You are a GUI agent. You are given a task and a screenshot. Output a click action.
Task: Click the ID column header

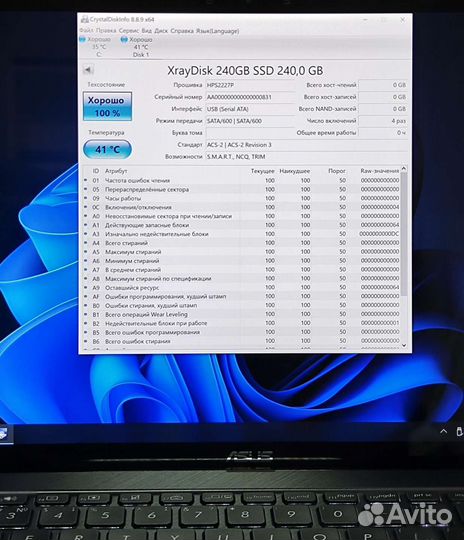point(96,171)
